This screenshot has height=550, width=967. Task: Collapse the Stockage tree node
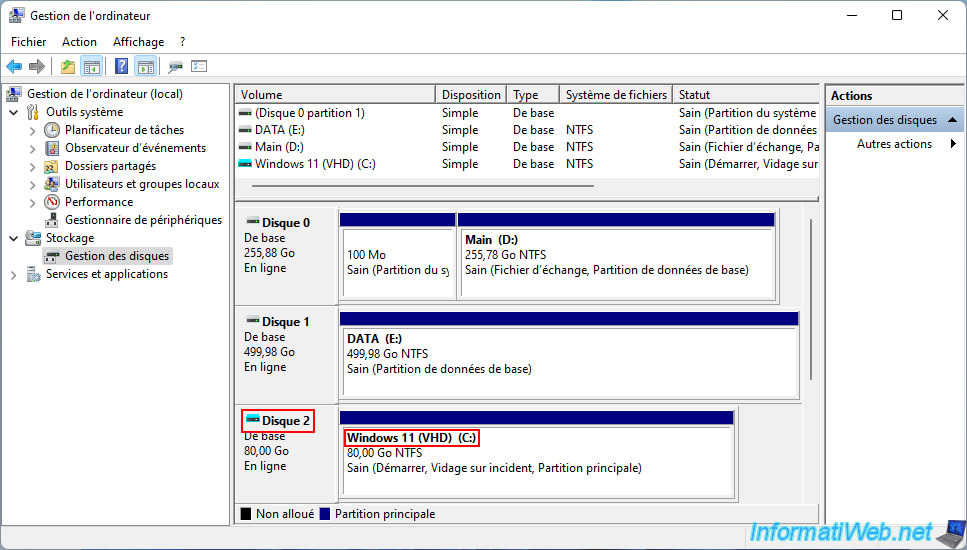(x=14, y=238)
